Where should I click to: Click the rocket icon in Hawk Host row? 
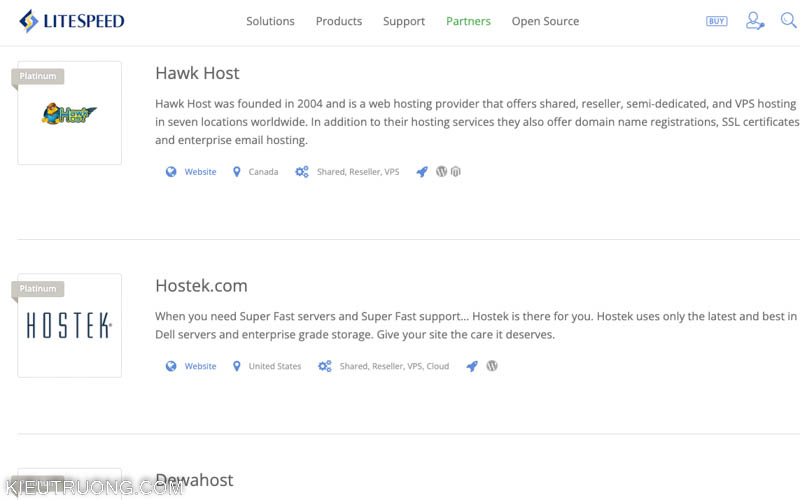pyautogui.click(x=422, y=172)
